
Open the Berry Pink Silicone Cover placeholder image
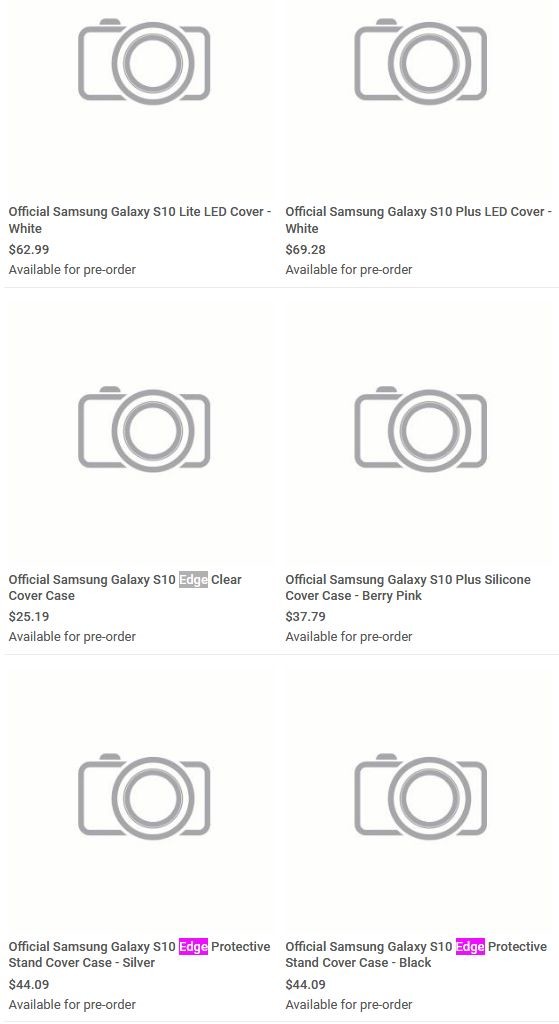pos(421,429)
